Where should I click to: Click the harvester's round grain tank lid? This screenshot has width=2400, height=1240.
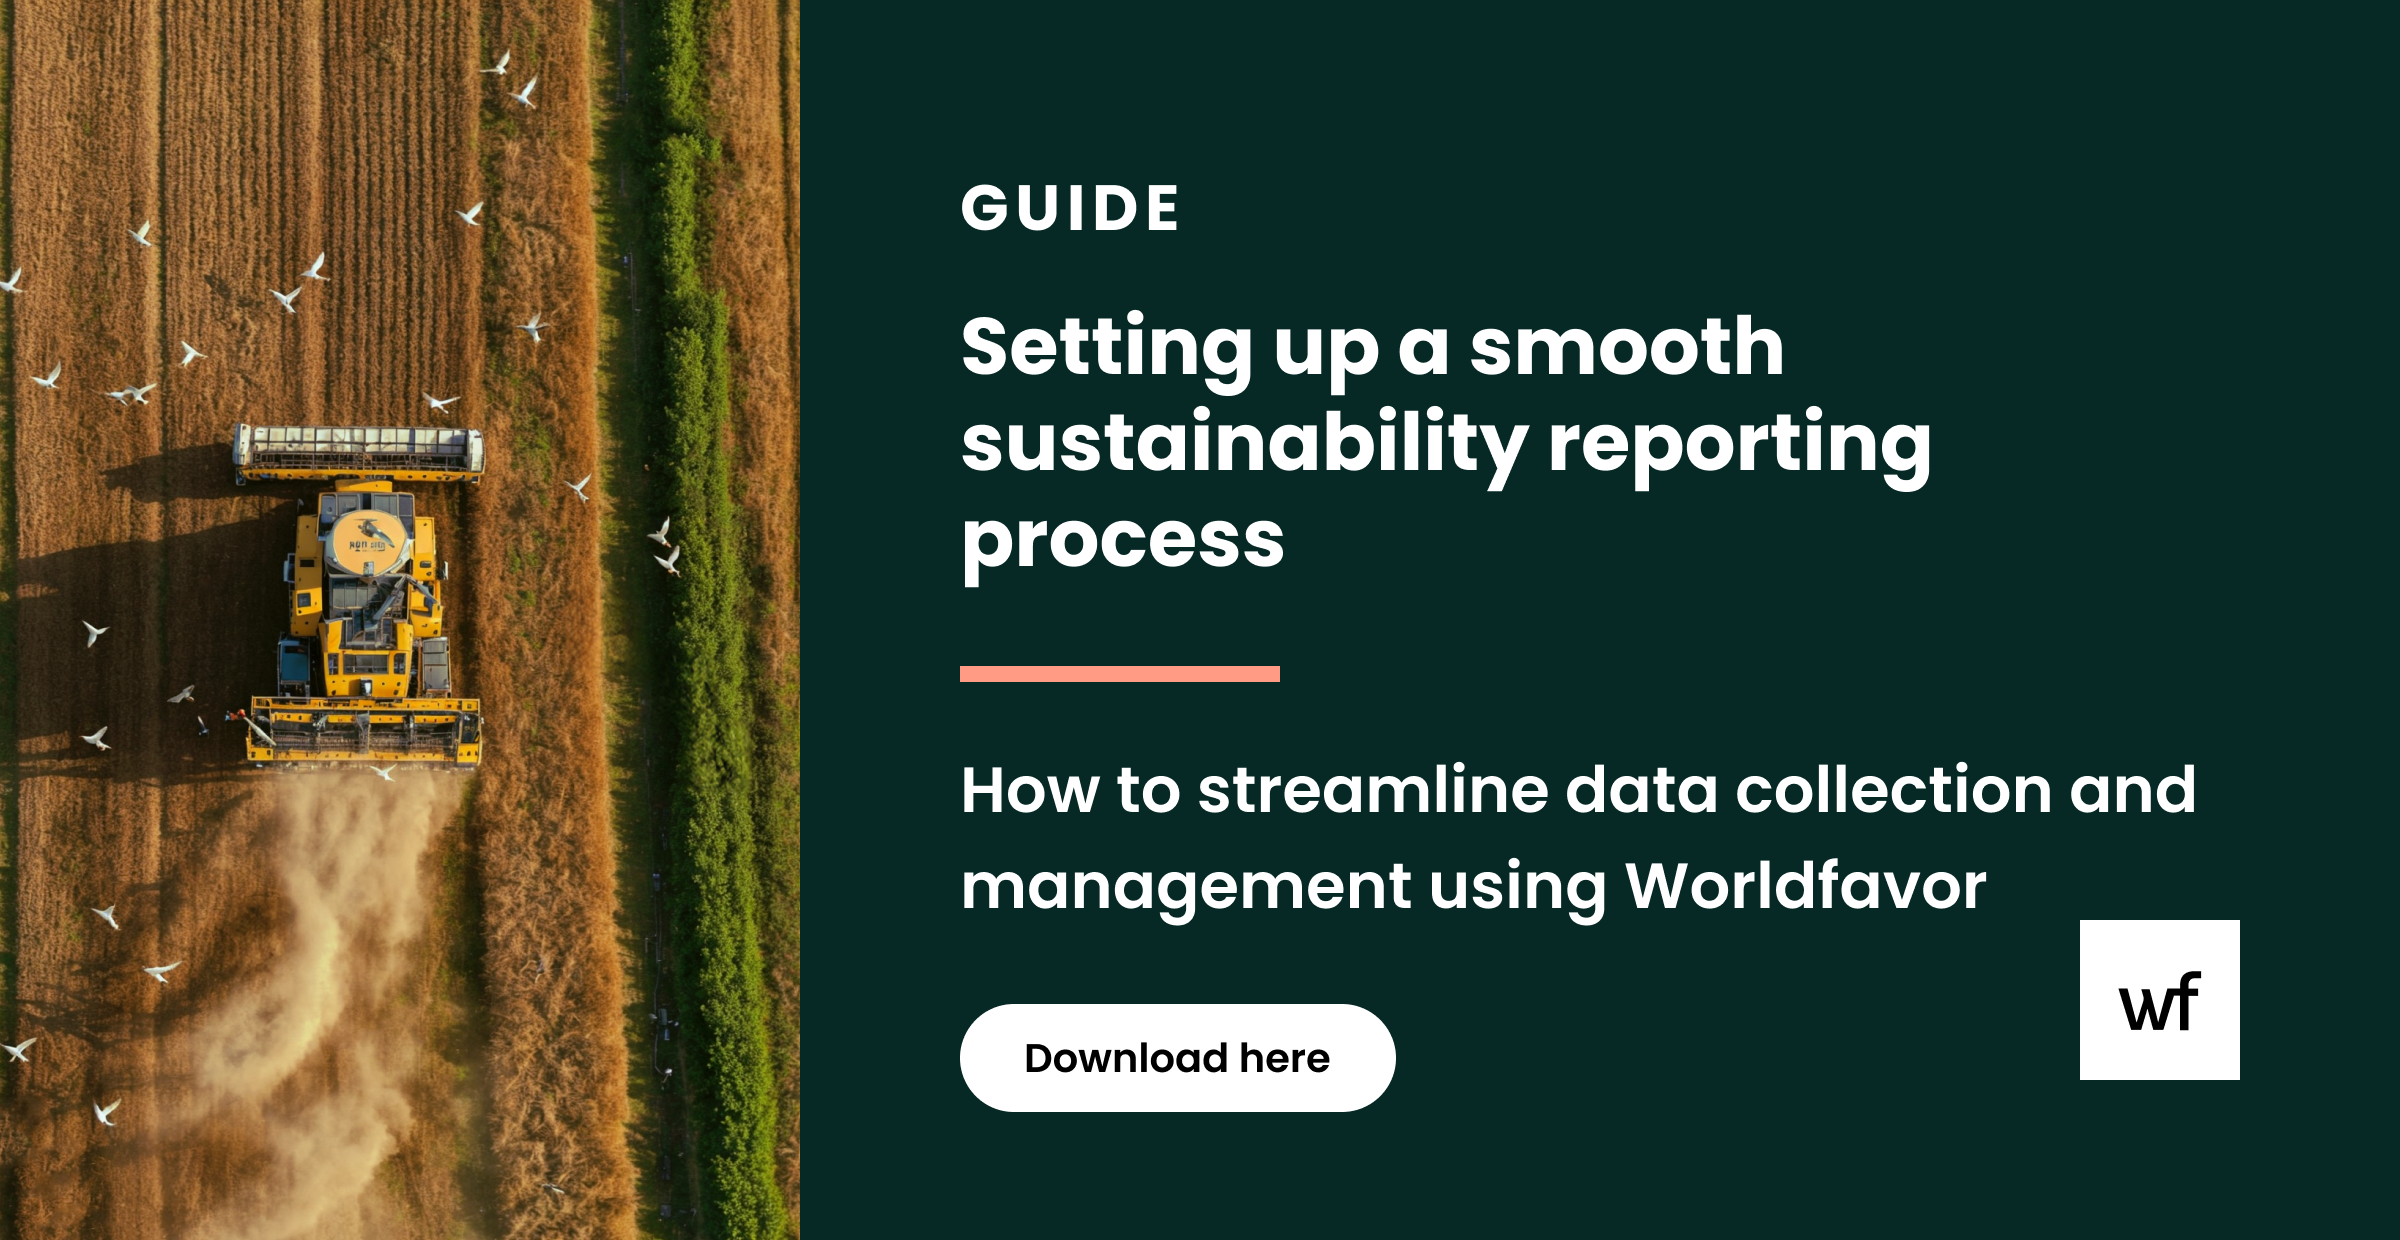tap(367, 541)
